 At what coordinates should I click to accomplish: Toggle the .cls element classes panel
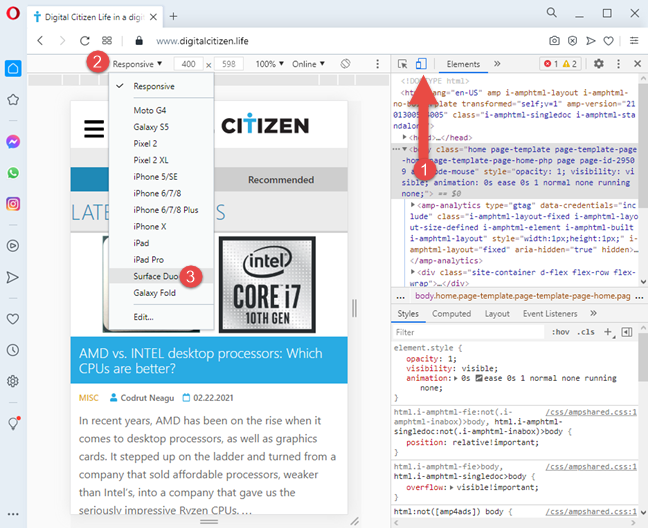coord(587,332)
